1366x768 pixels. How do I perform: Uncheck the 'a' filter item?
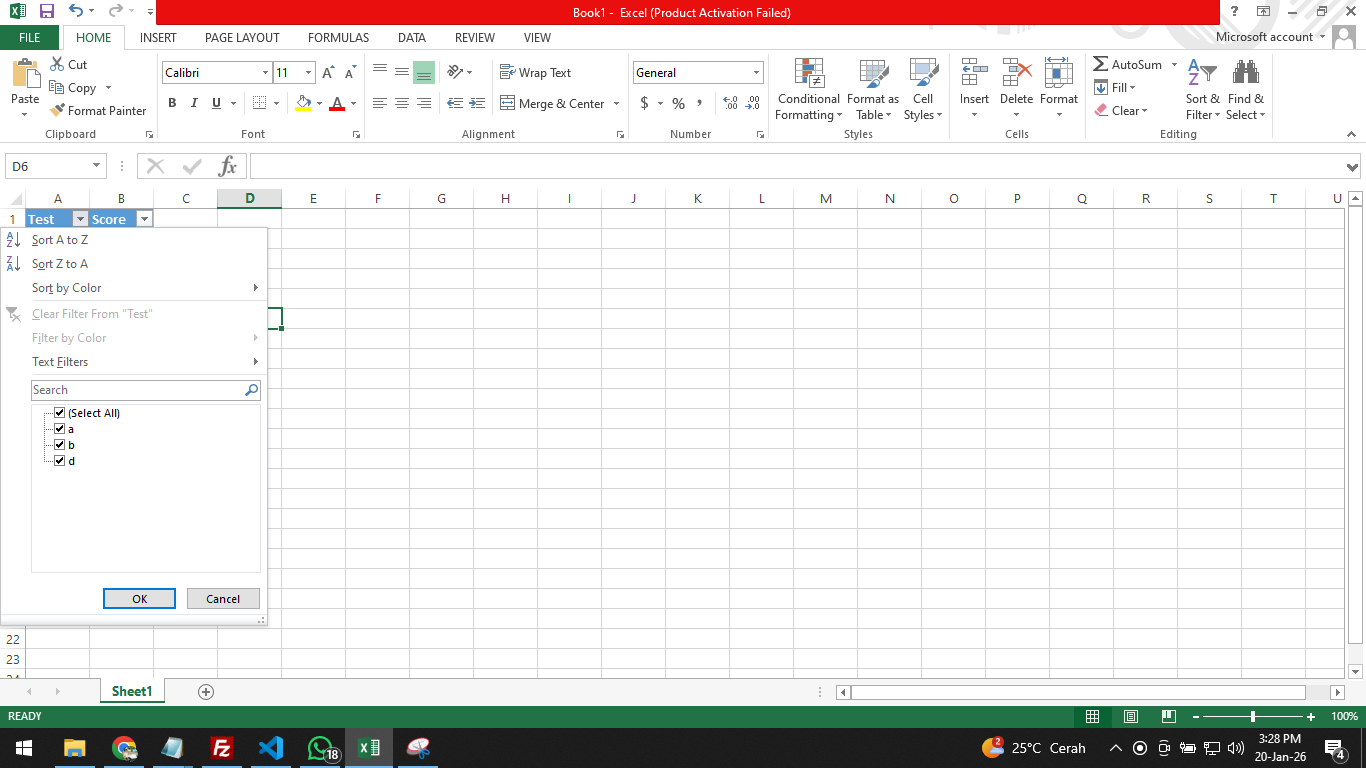(x=60, y=429)
